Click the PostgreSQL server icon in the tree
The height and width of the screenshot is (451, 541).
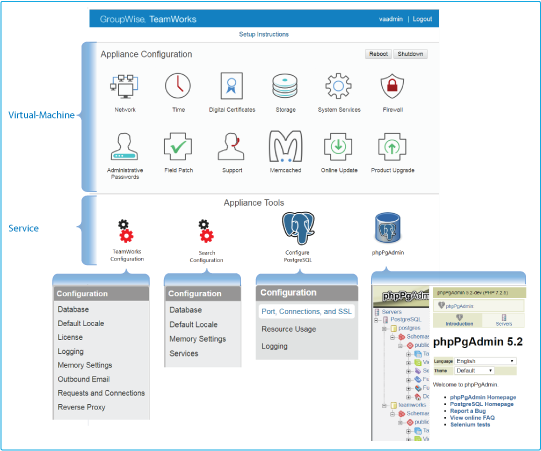pyautogui.click(x=386, y=320)
